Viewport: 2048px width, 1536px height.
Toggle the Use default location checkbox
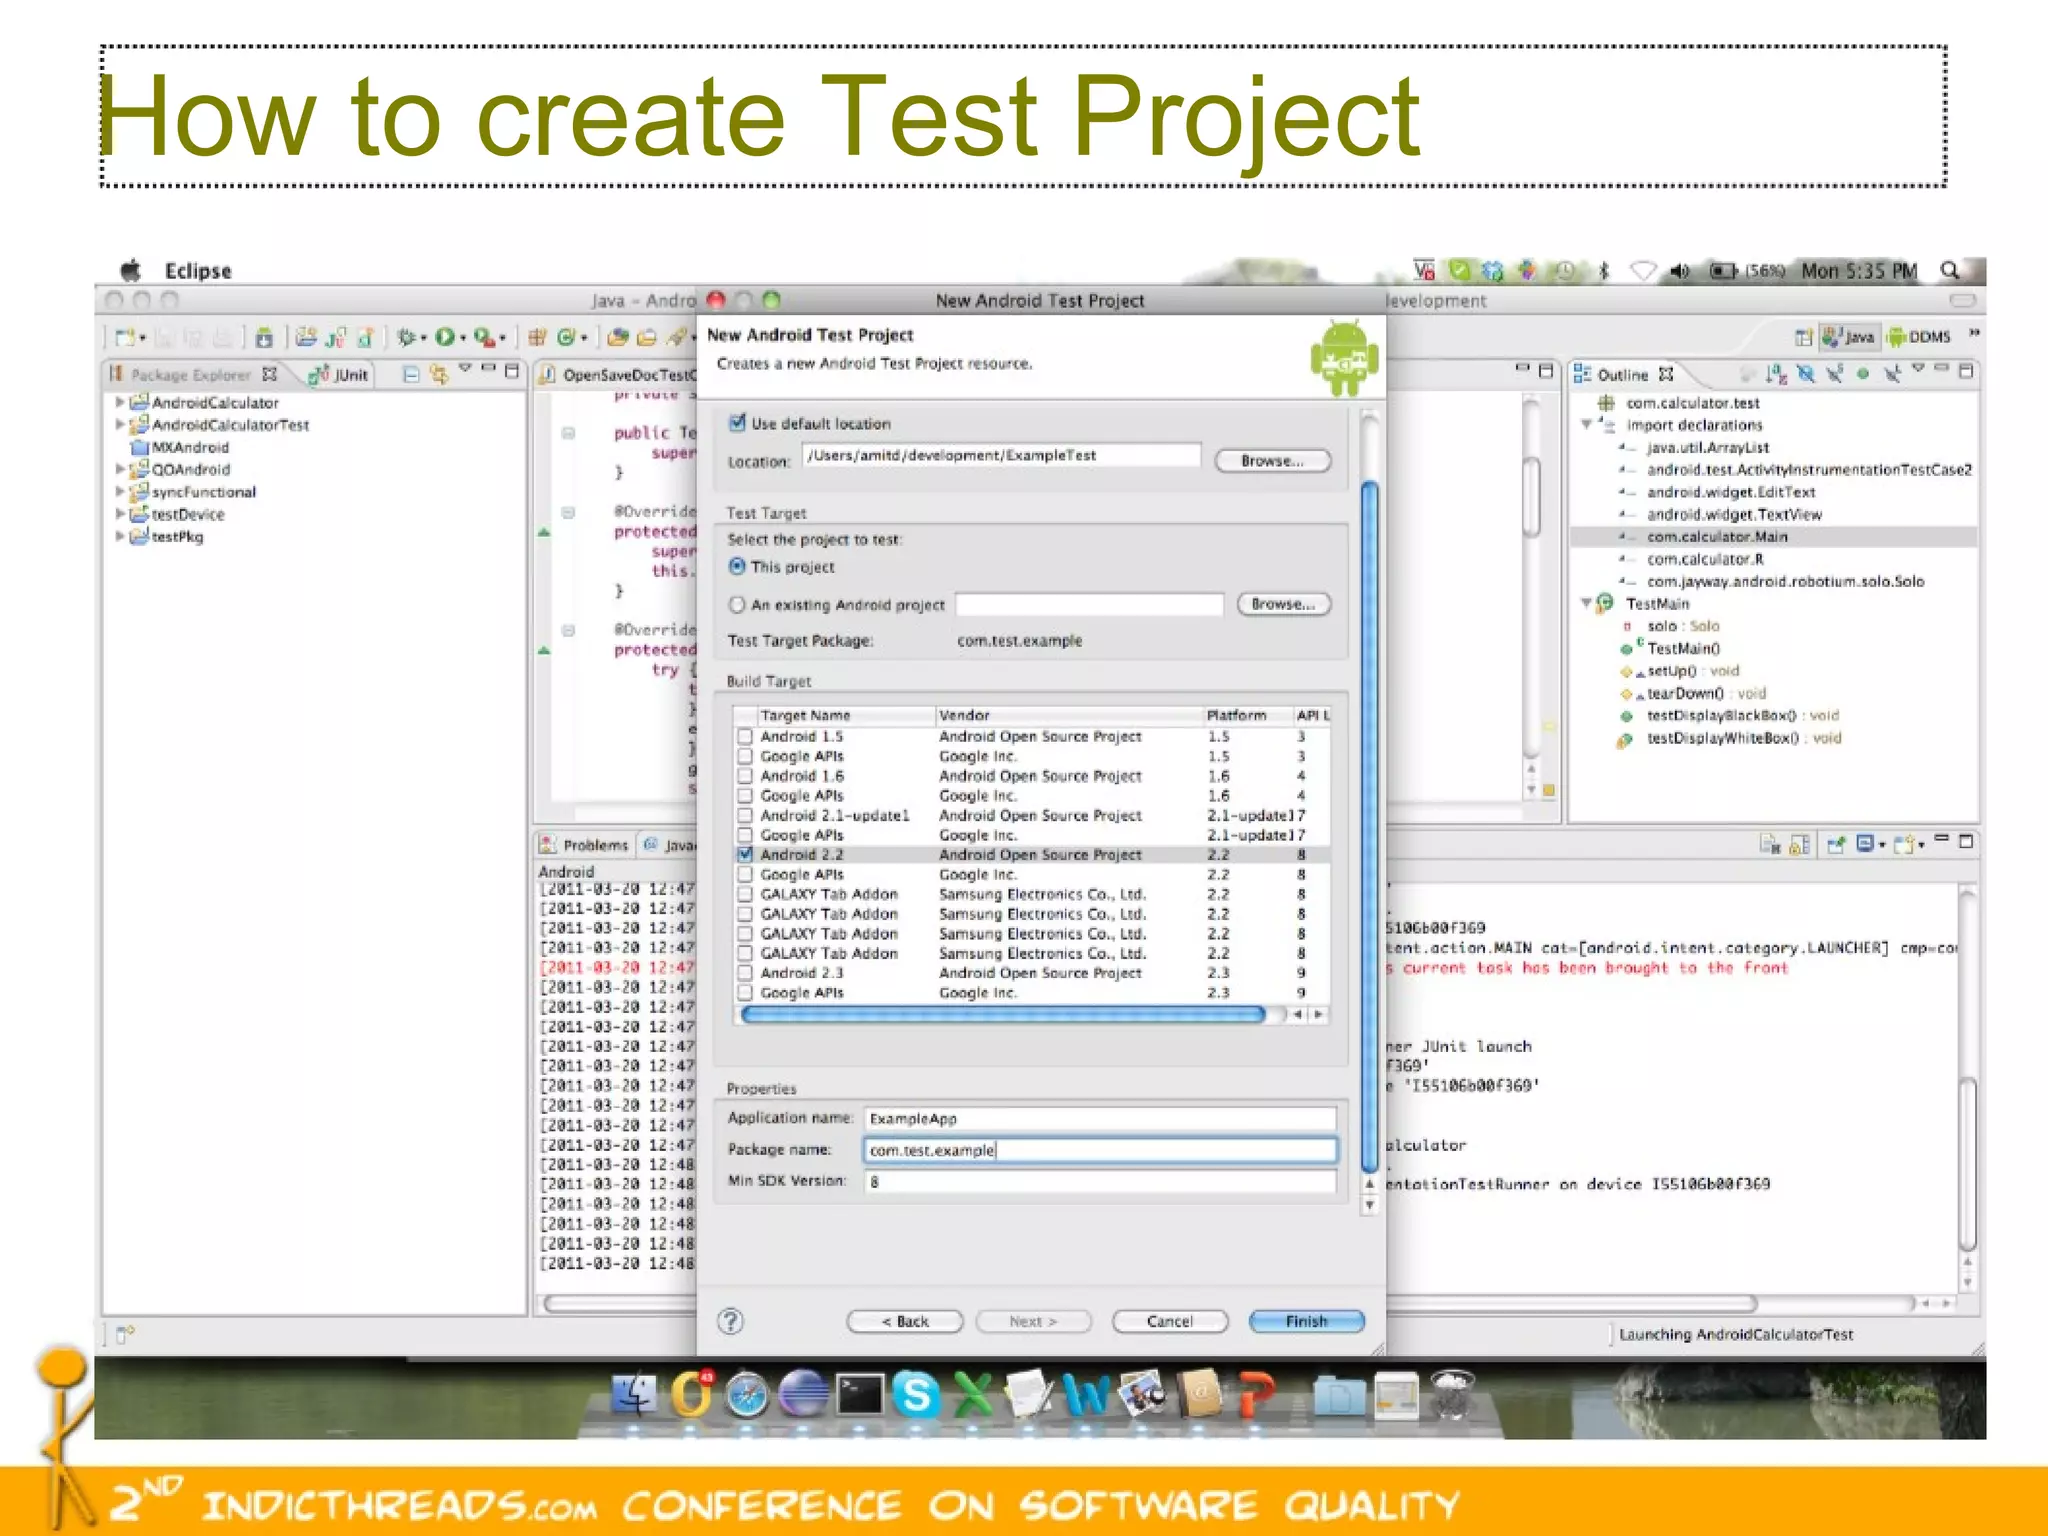point(738,423)
